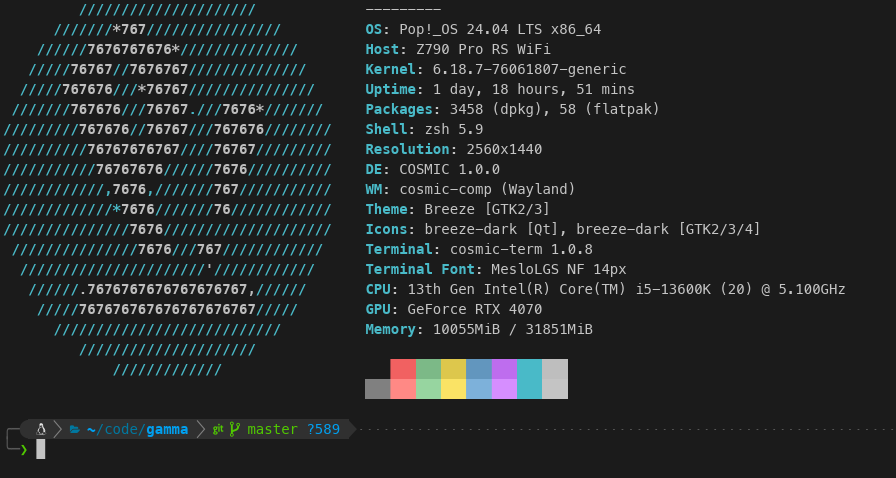
Task: Click the GPU value 'GeForce RTX 4070'
Action: (474, 309)
